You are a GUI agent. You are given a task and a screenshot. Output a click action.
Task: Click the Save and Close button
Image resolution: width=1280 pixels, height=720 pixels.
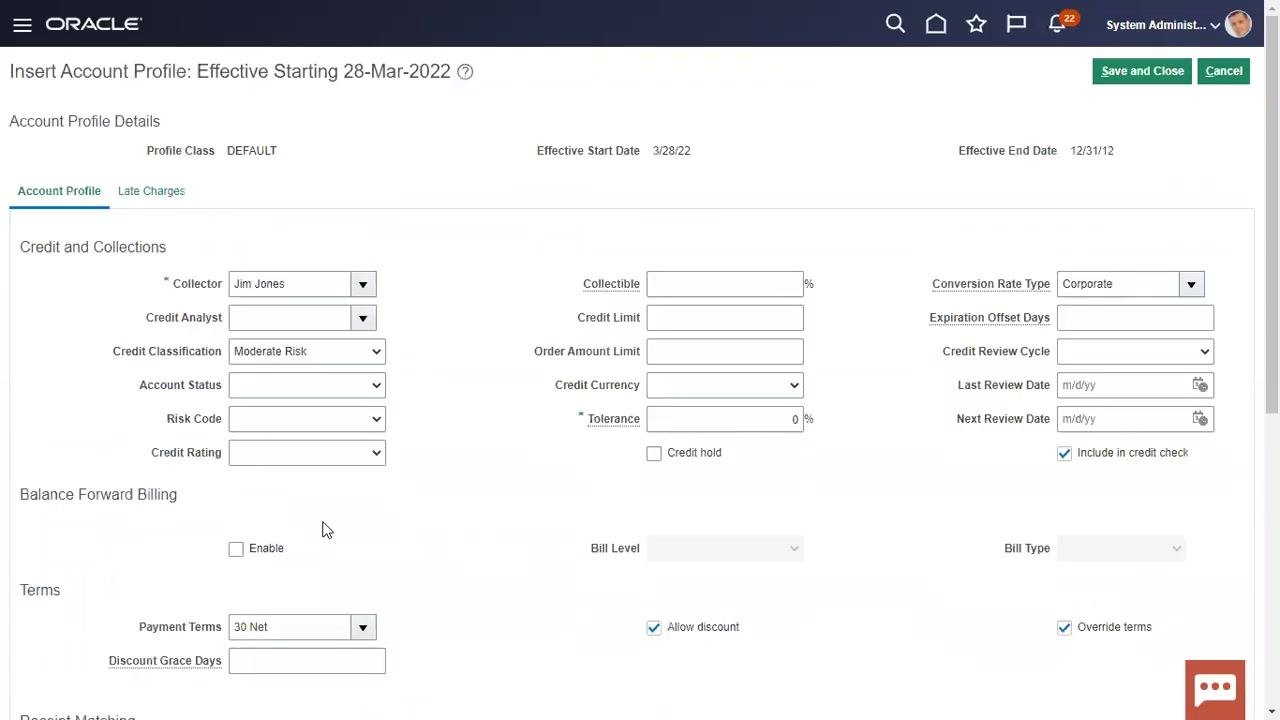click(x=1142, y=71)
